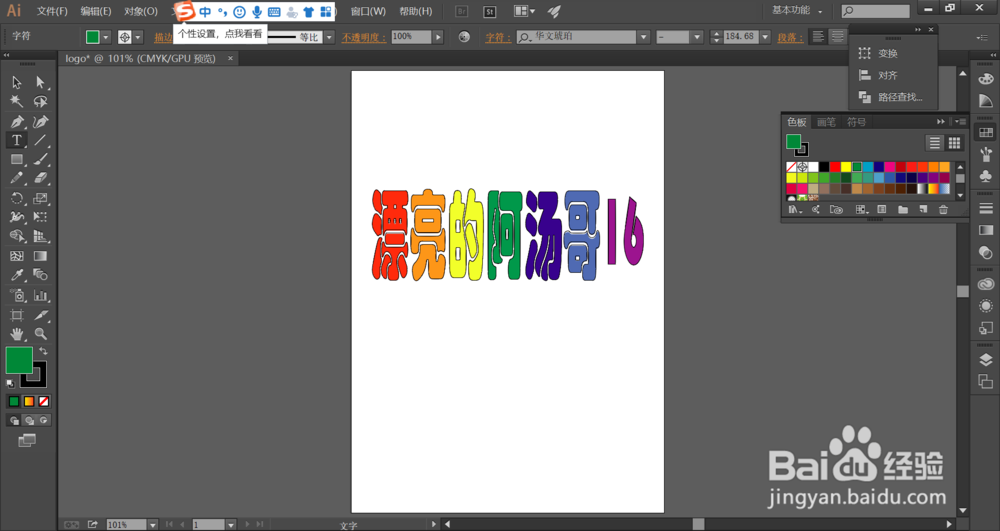Switch to the 符号 tab

[856, 122]
